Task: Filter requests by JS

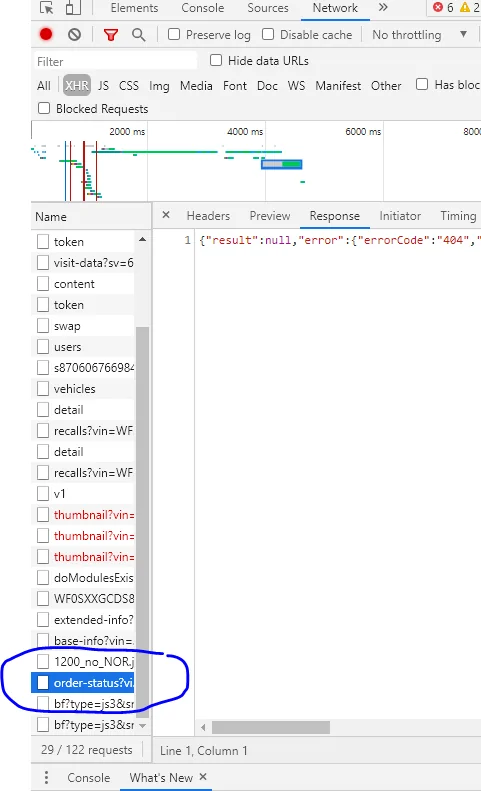Action: (103, 85)
